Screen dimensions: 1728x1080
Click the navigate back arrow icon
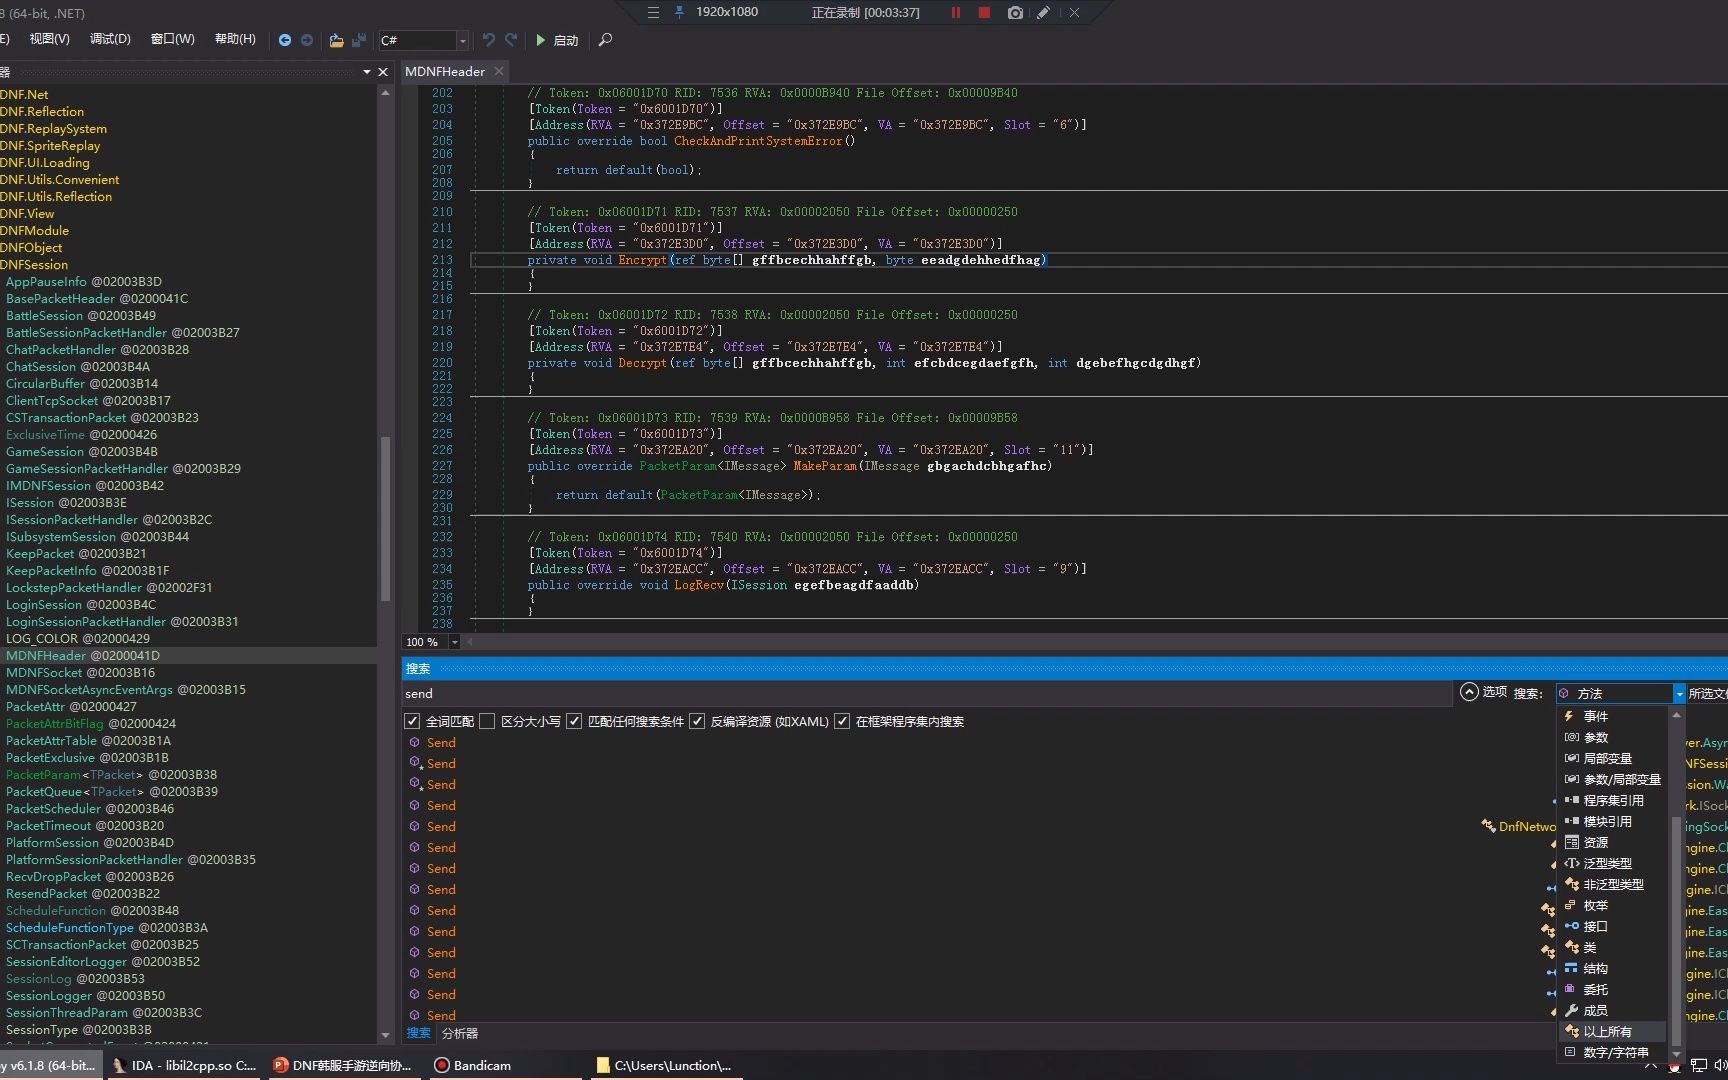pos(285,40)
